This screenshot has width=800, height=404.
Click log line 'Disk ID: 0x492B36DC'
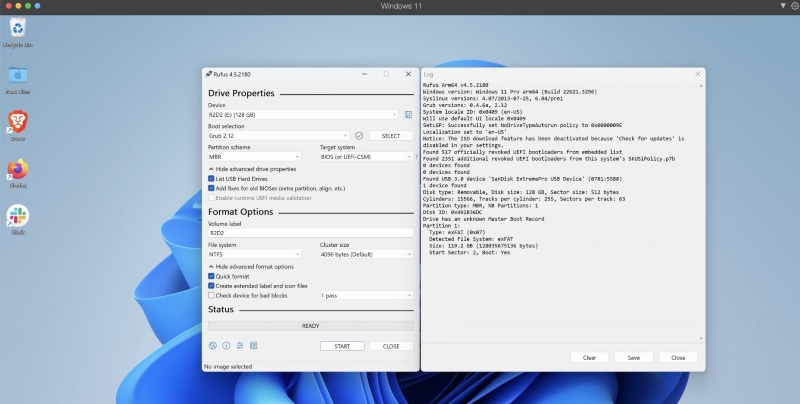pyautogui.click(x=452, y=212)
